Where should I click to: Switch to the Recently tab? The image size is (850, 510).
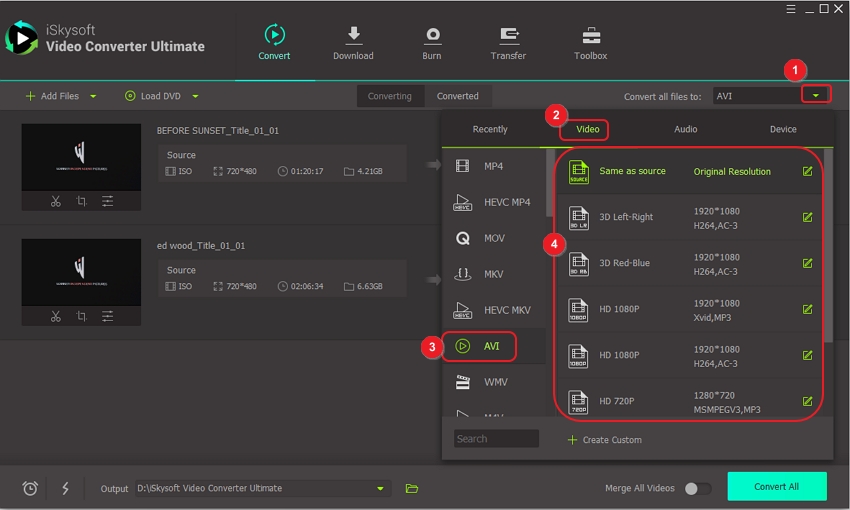(x=490, y=129)
